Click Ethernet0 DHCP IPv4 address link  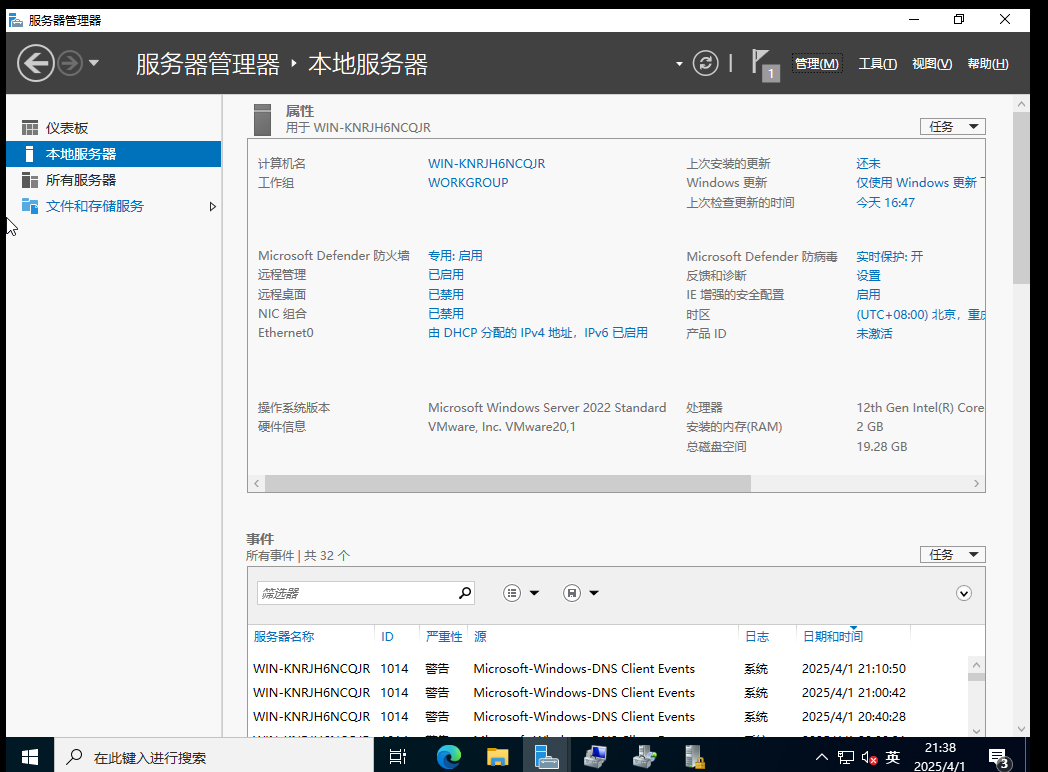pos(538,333)
